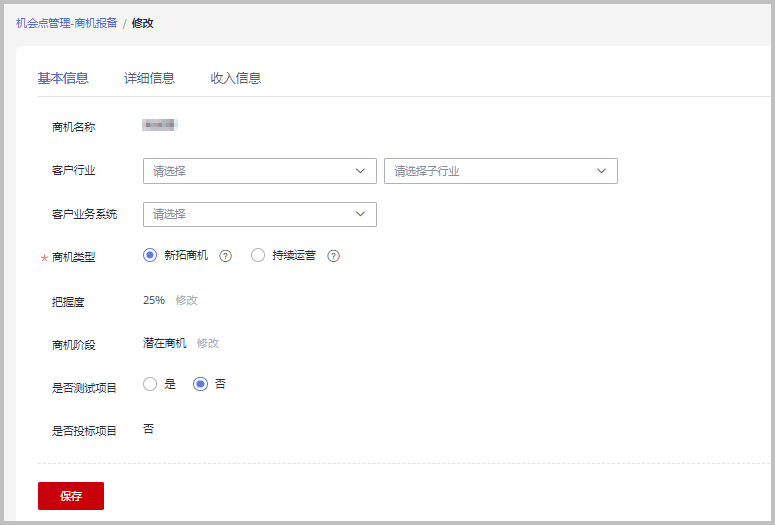Select the 新拓商机 radio button
This screenshot has width=775, height=525.
150,255
